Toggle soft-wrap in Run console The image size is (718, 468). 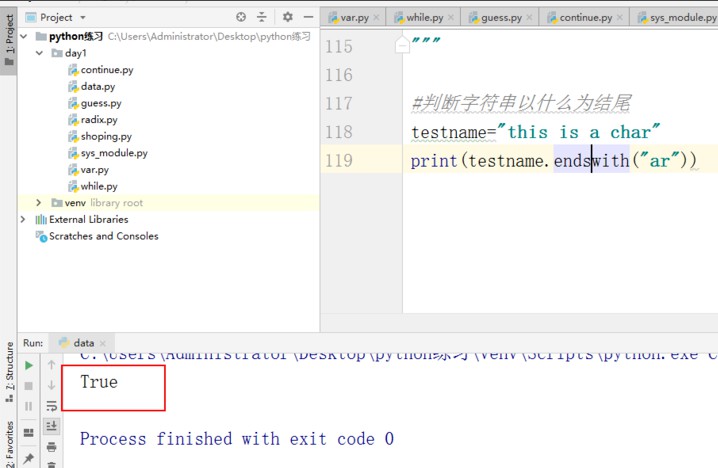pos(51,406)
